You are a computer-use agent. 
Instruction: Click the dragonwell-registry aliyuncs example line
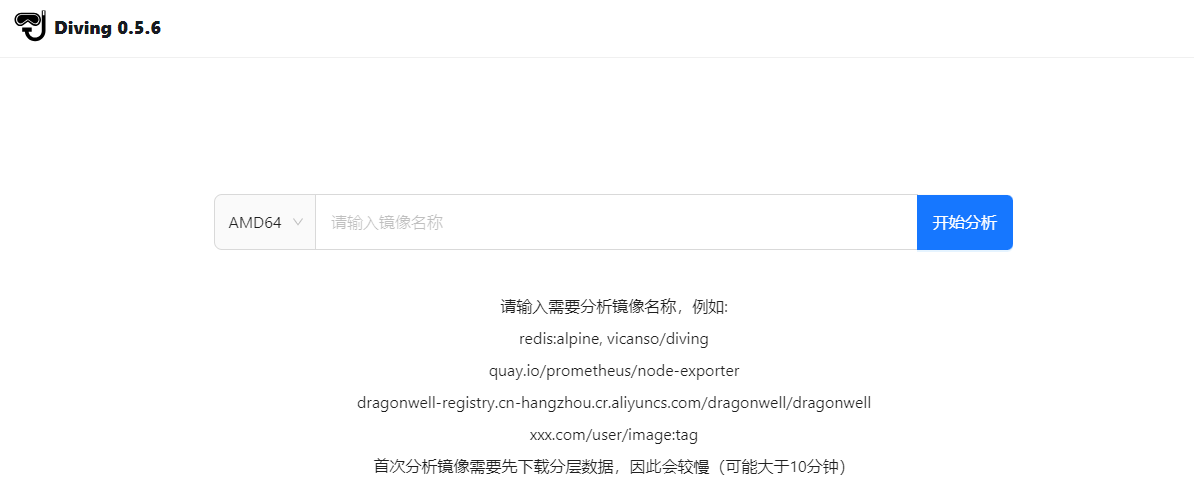point(614,403)
